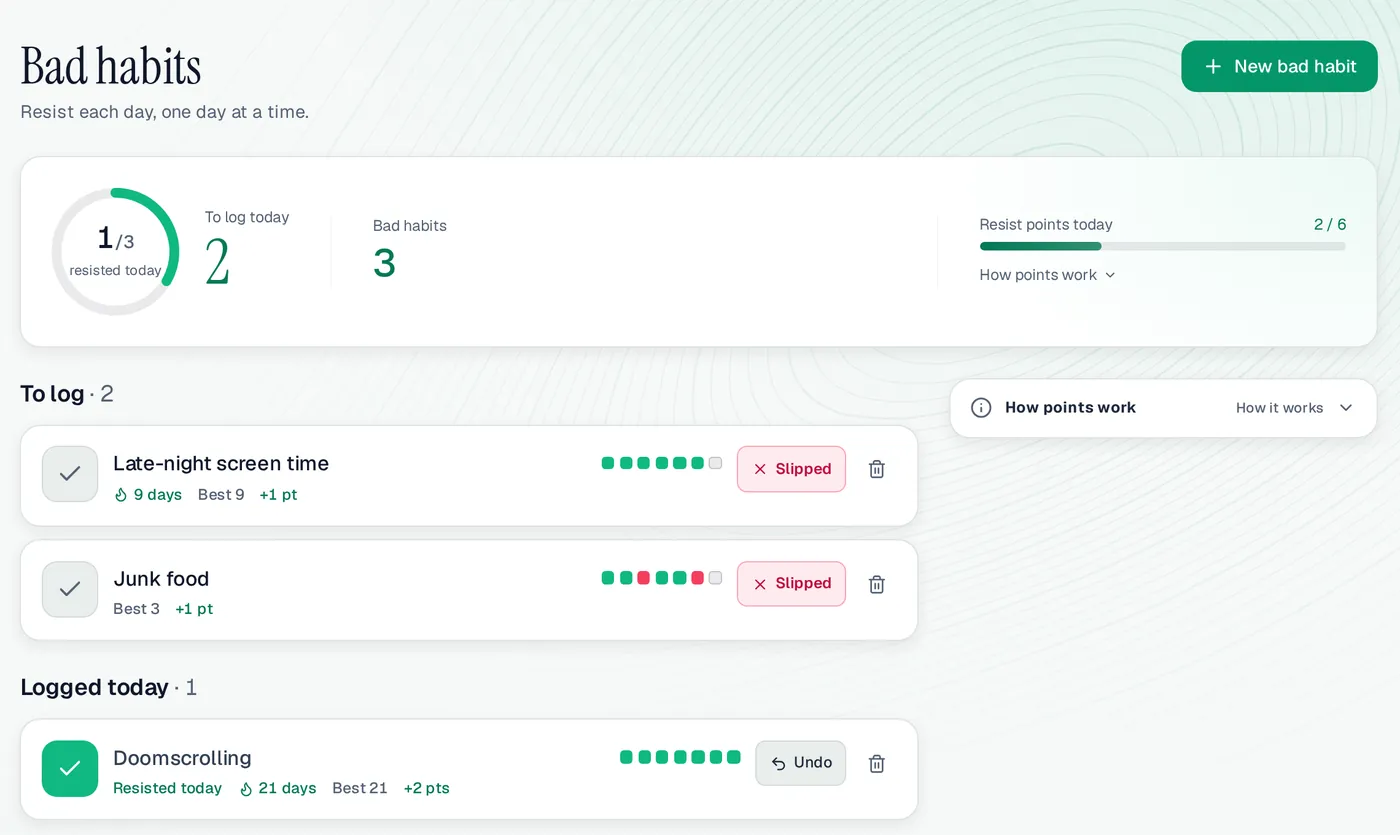Click the +1 pt label on Late-night screen time

[x=278, y=495]
